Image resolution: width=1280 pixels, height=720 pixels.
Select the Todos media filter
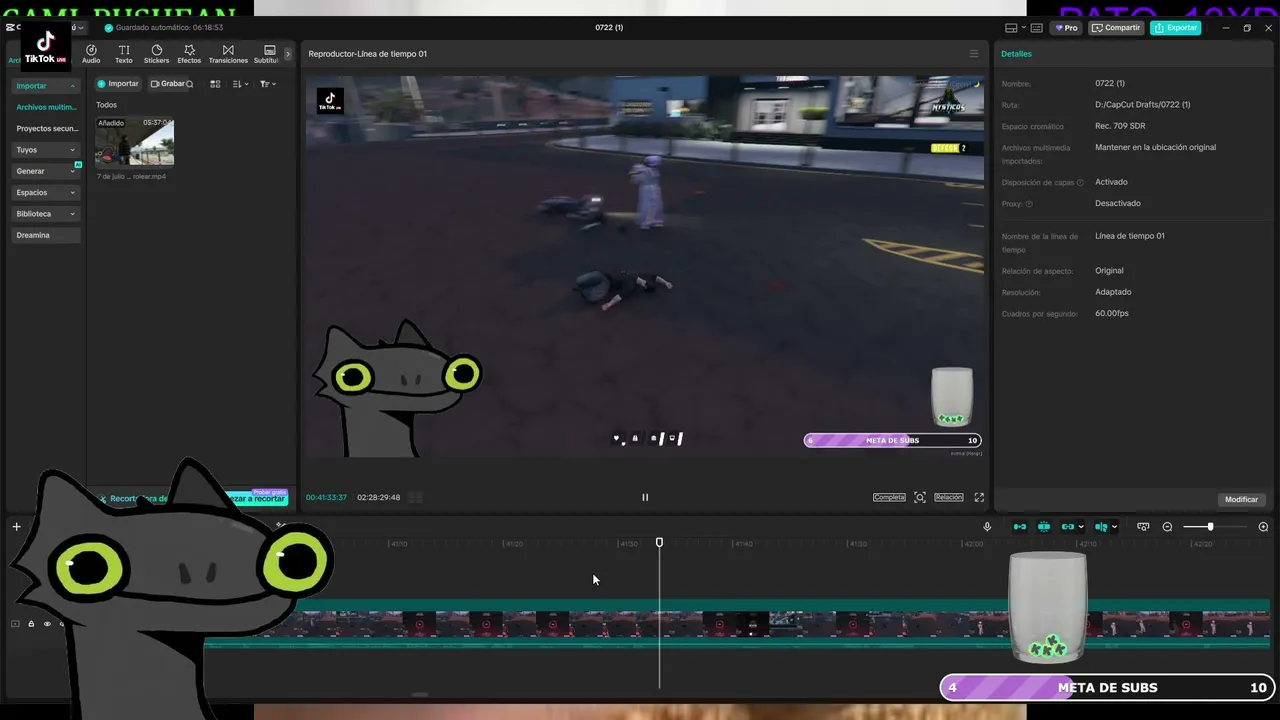click(x=106, y=105)
